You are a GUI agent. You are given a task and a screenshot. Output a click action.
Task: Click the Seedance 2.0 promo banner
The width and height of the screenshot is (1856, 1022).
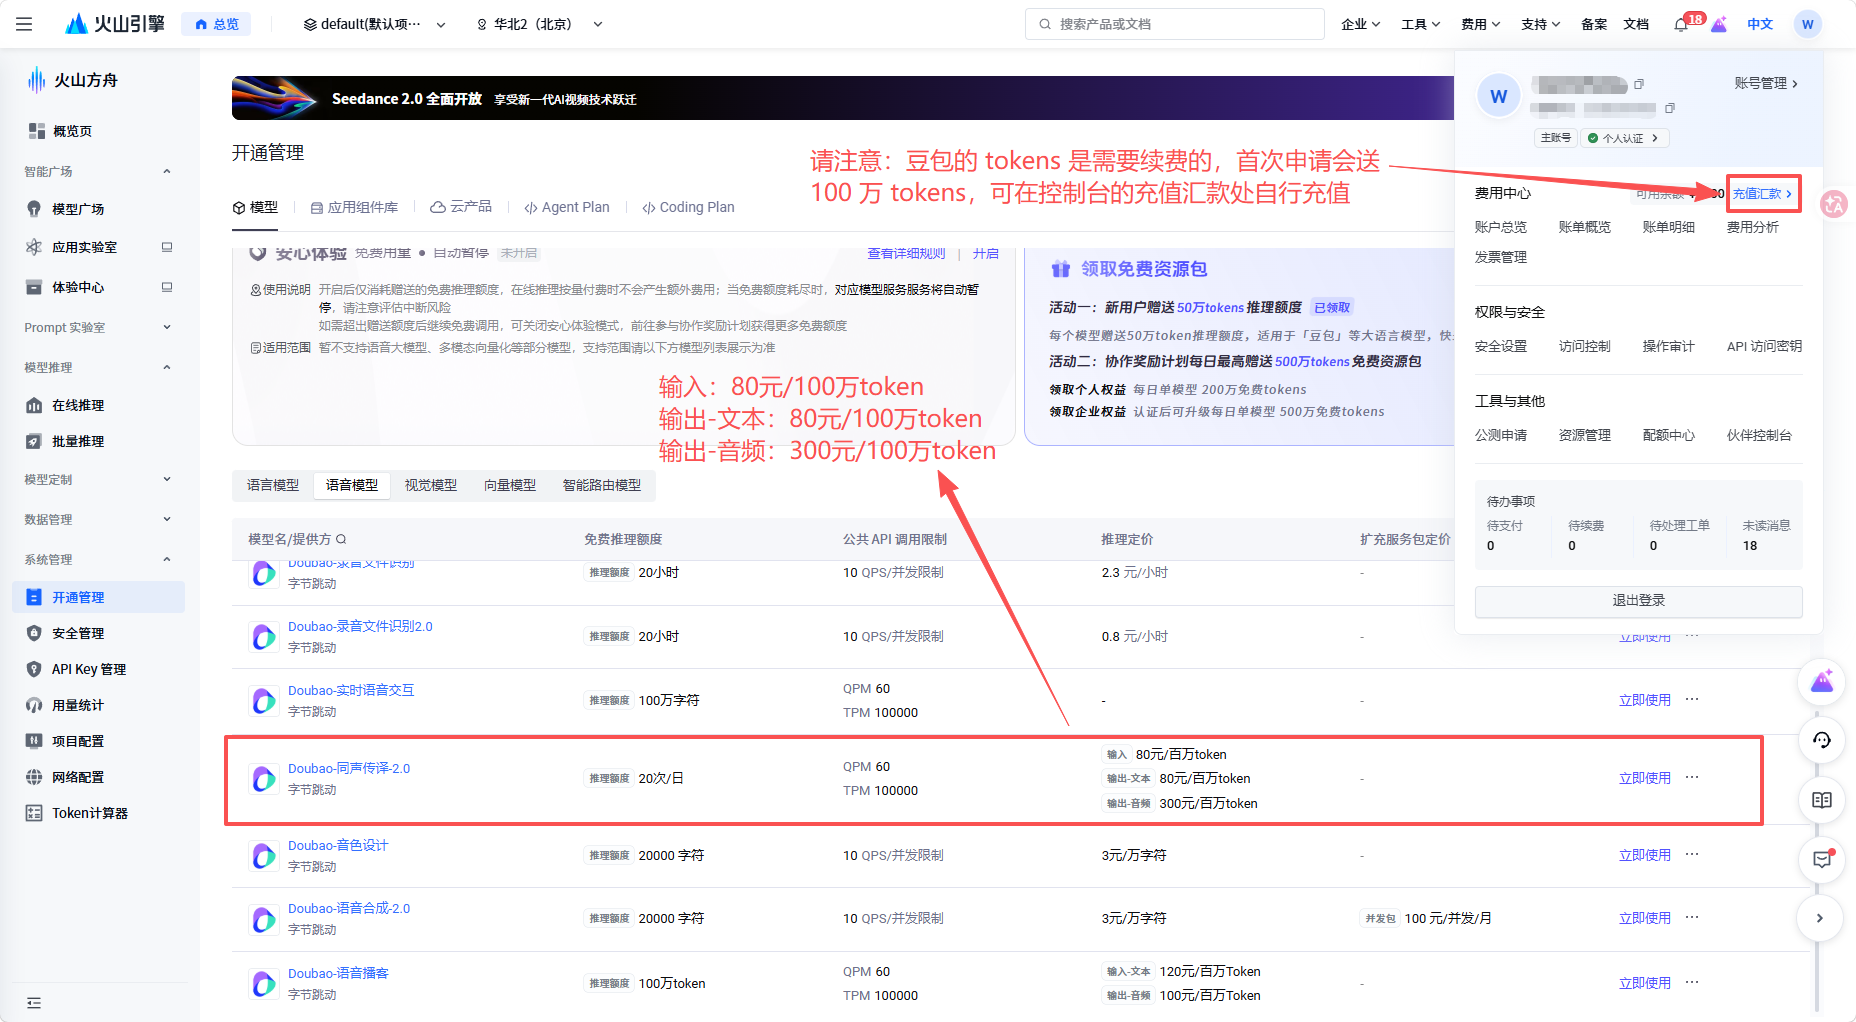click(842, 98)
